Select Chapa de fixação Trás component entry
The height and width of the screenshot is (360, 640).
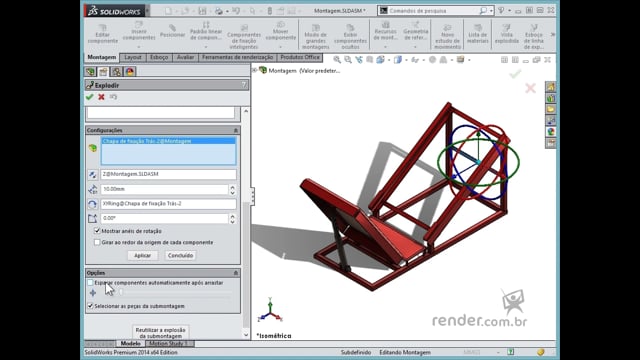168,141
